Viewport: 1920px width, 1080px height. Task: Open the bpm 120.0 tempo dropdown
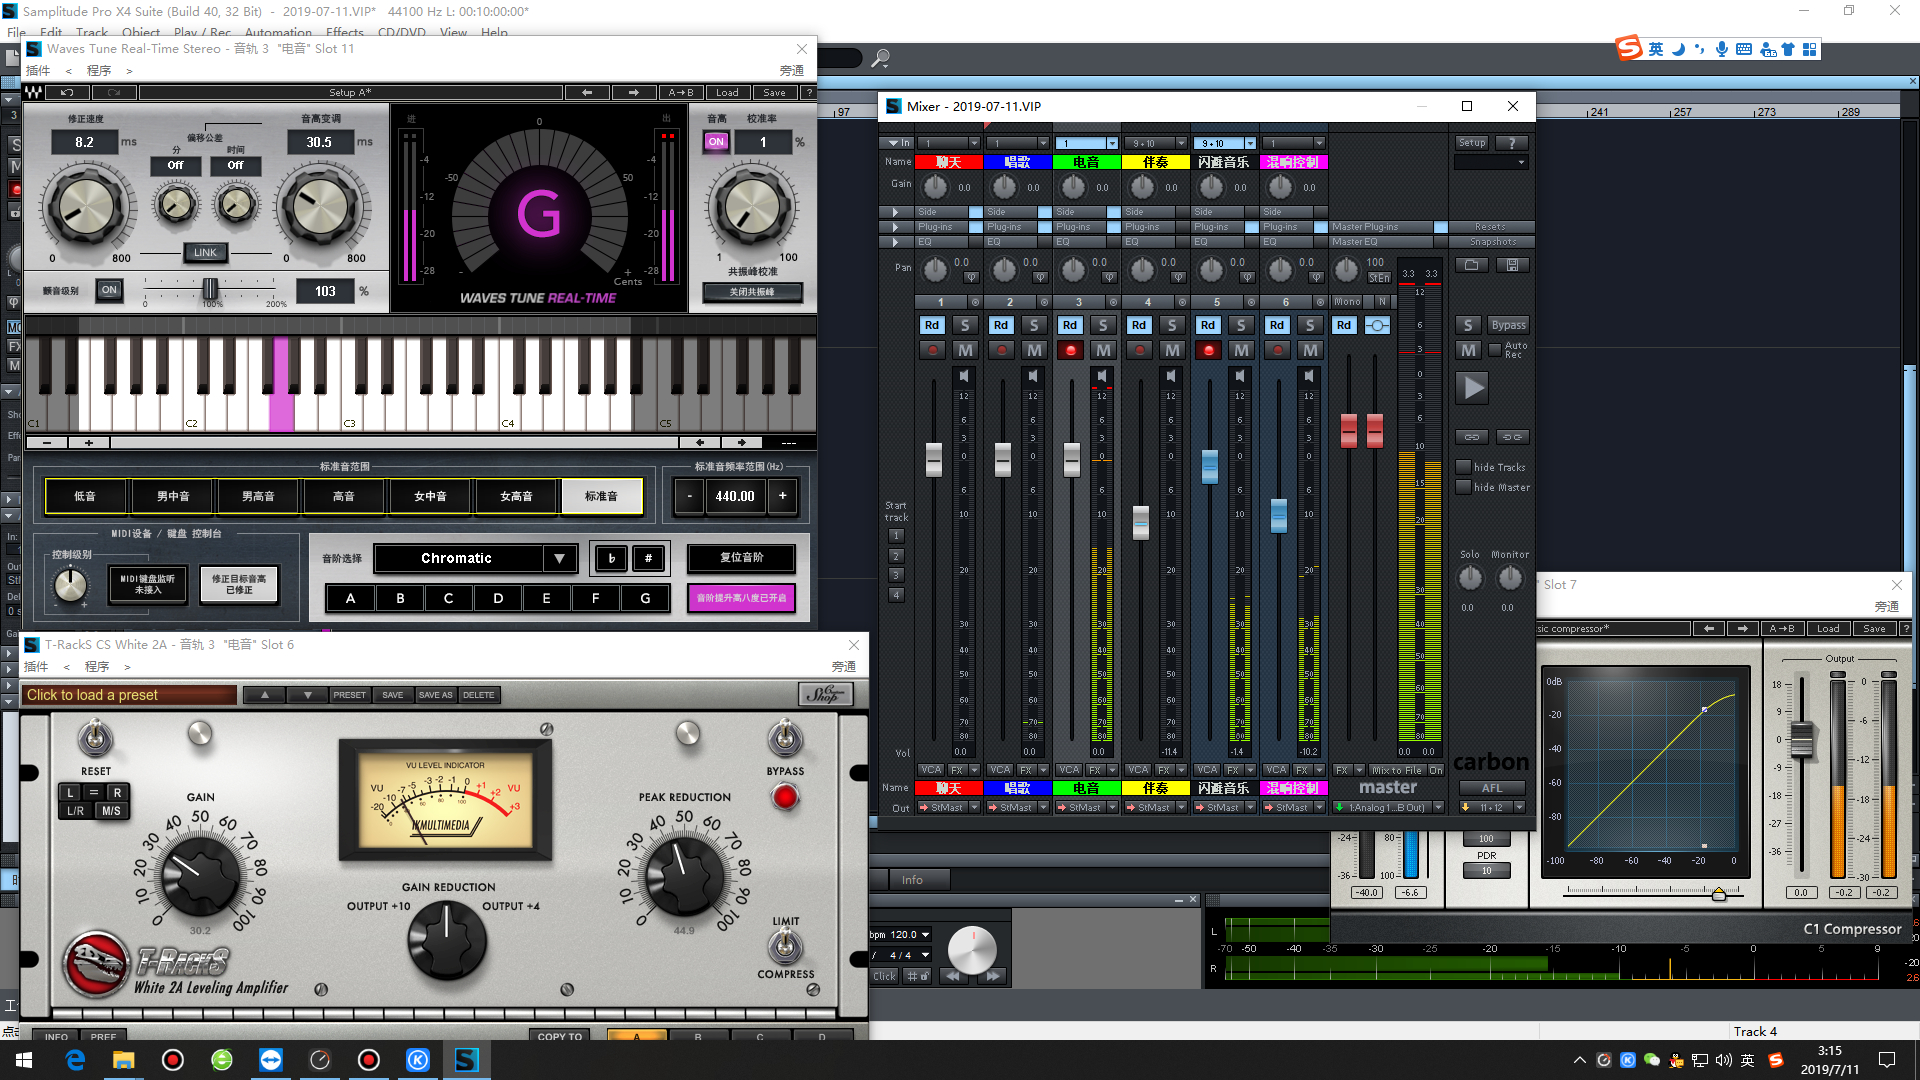click(926, 935)
